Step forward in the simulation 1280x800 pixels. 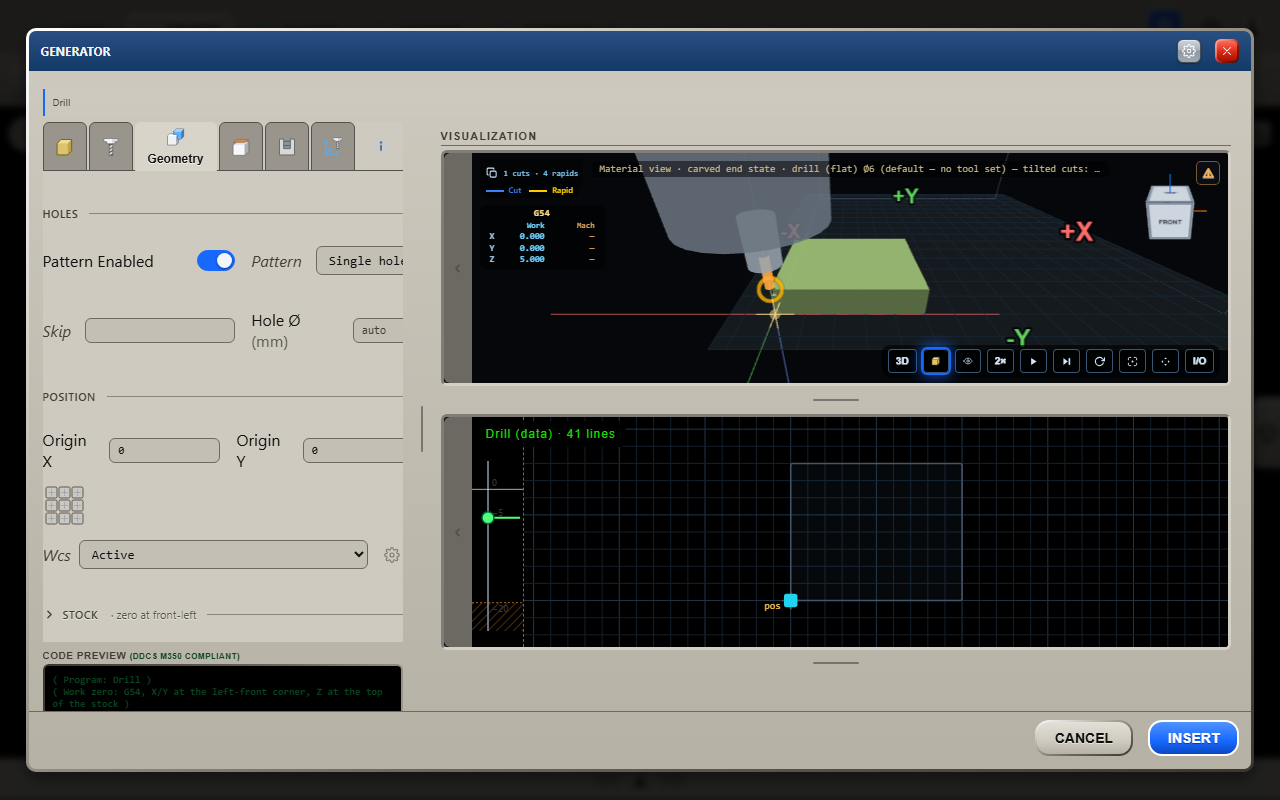click(1067, 361)
